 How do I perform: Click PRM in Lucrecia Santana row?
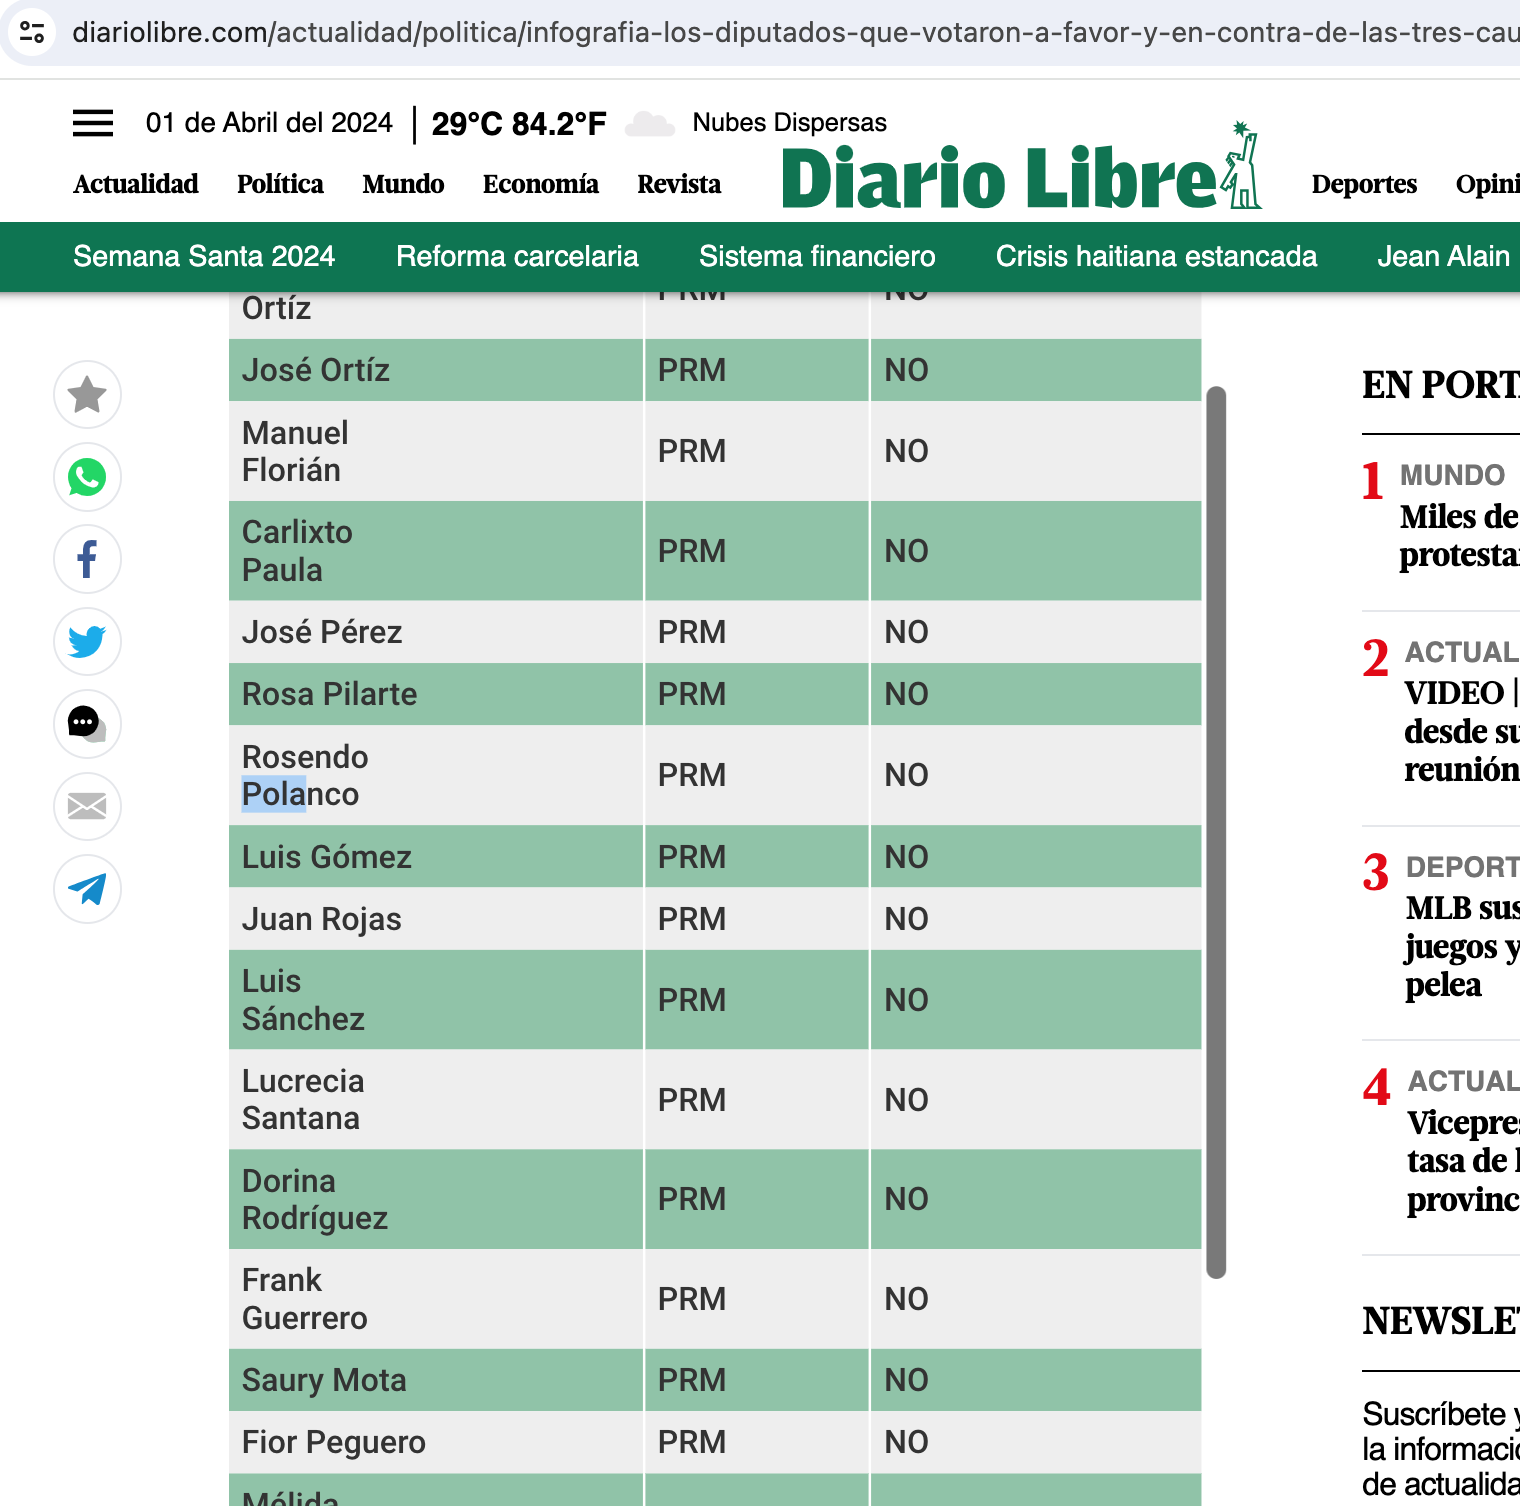click(692, 1100)
